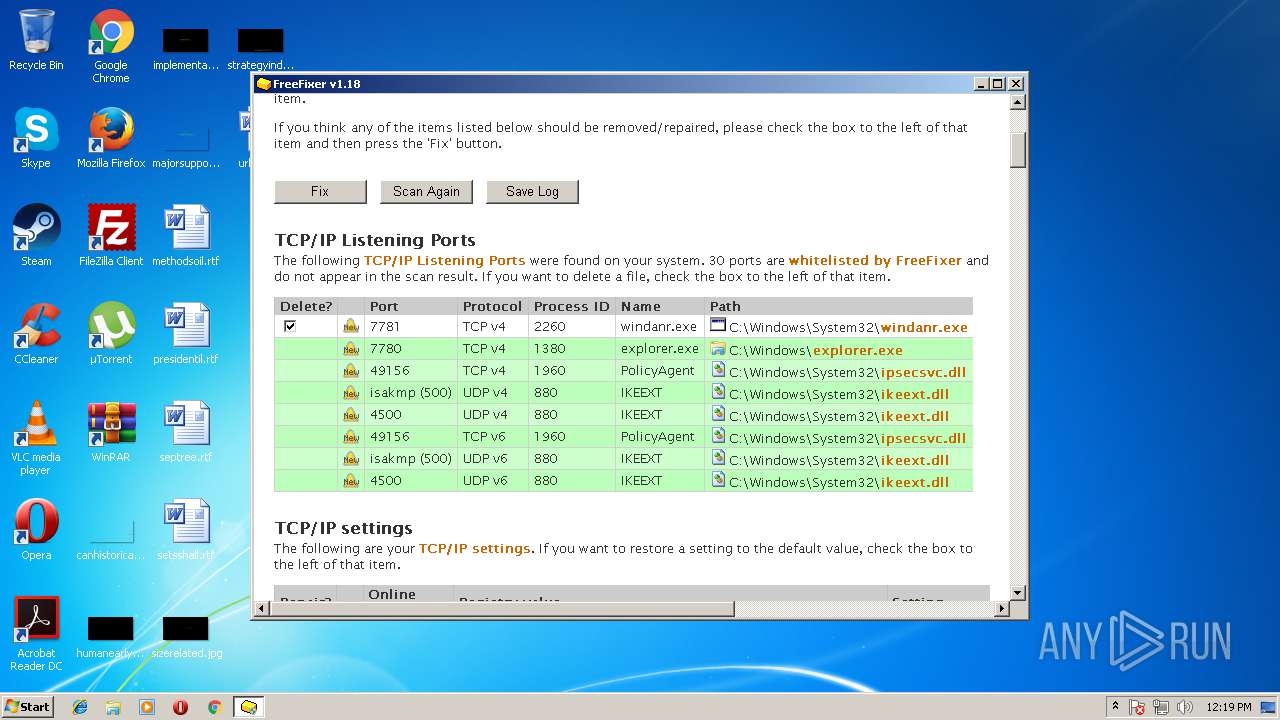Screen dimensions: 1280x720
Task: Select the septree.rtf desktop file
Action: point(186,432)
